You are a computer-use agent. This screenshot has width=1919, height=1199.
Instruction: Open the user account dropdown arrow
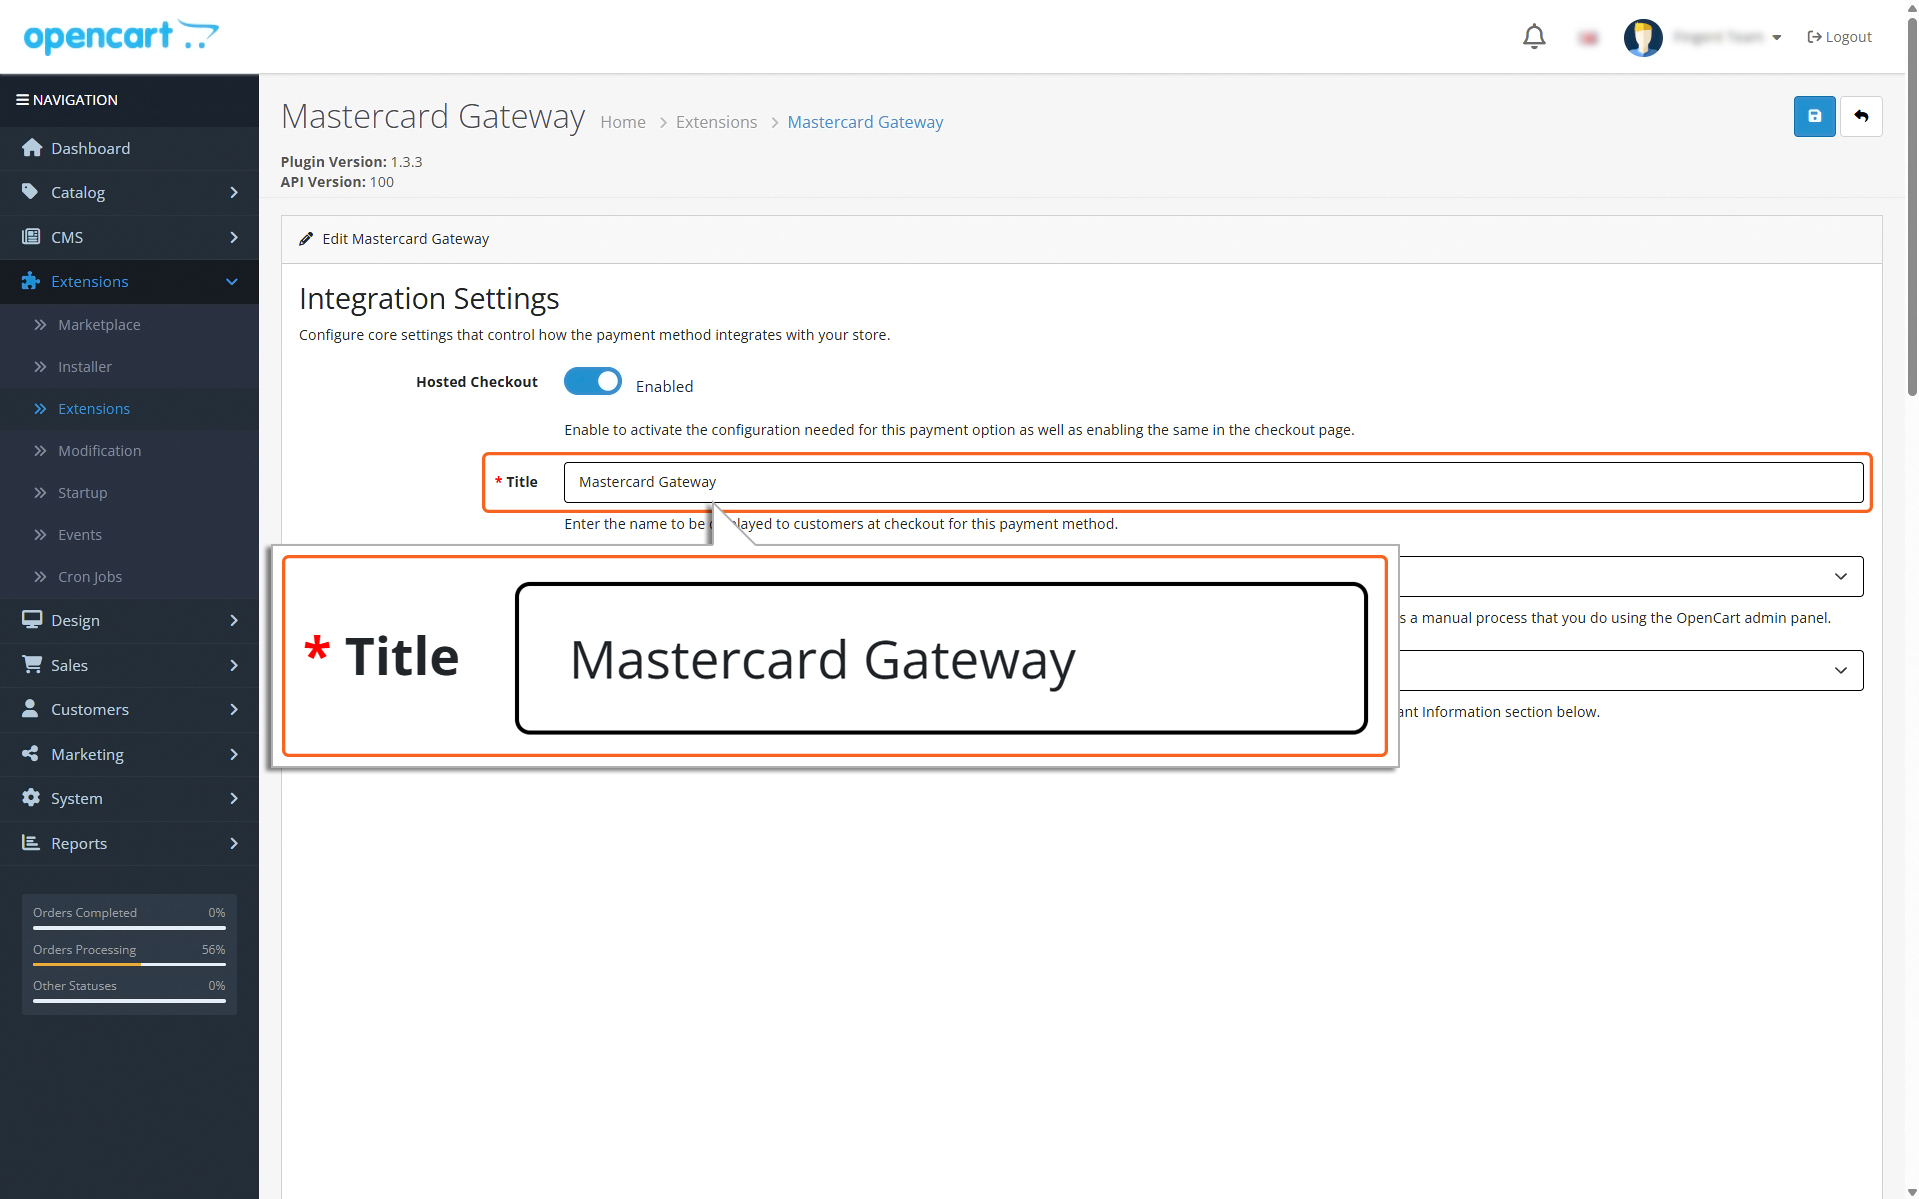[x=1777, y=38]
